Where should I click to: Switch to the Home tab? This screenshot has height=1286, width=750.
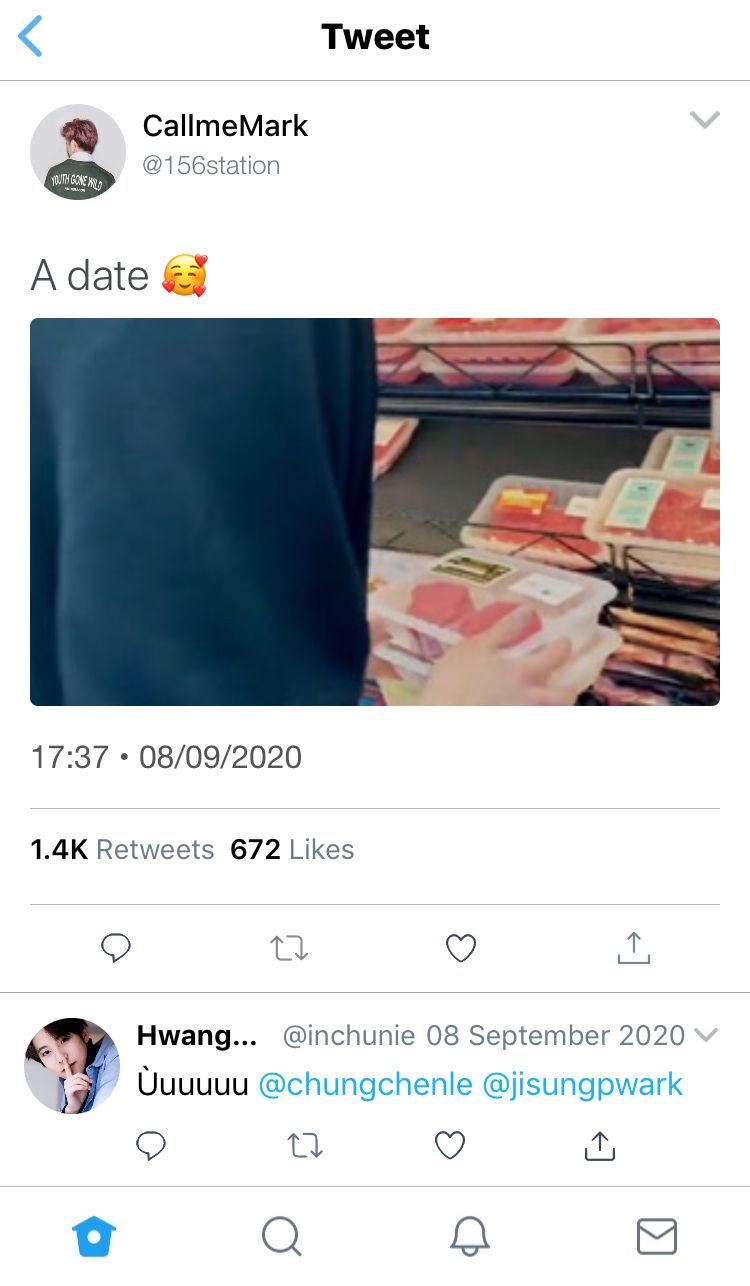(x=94, y=1237)
